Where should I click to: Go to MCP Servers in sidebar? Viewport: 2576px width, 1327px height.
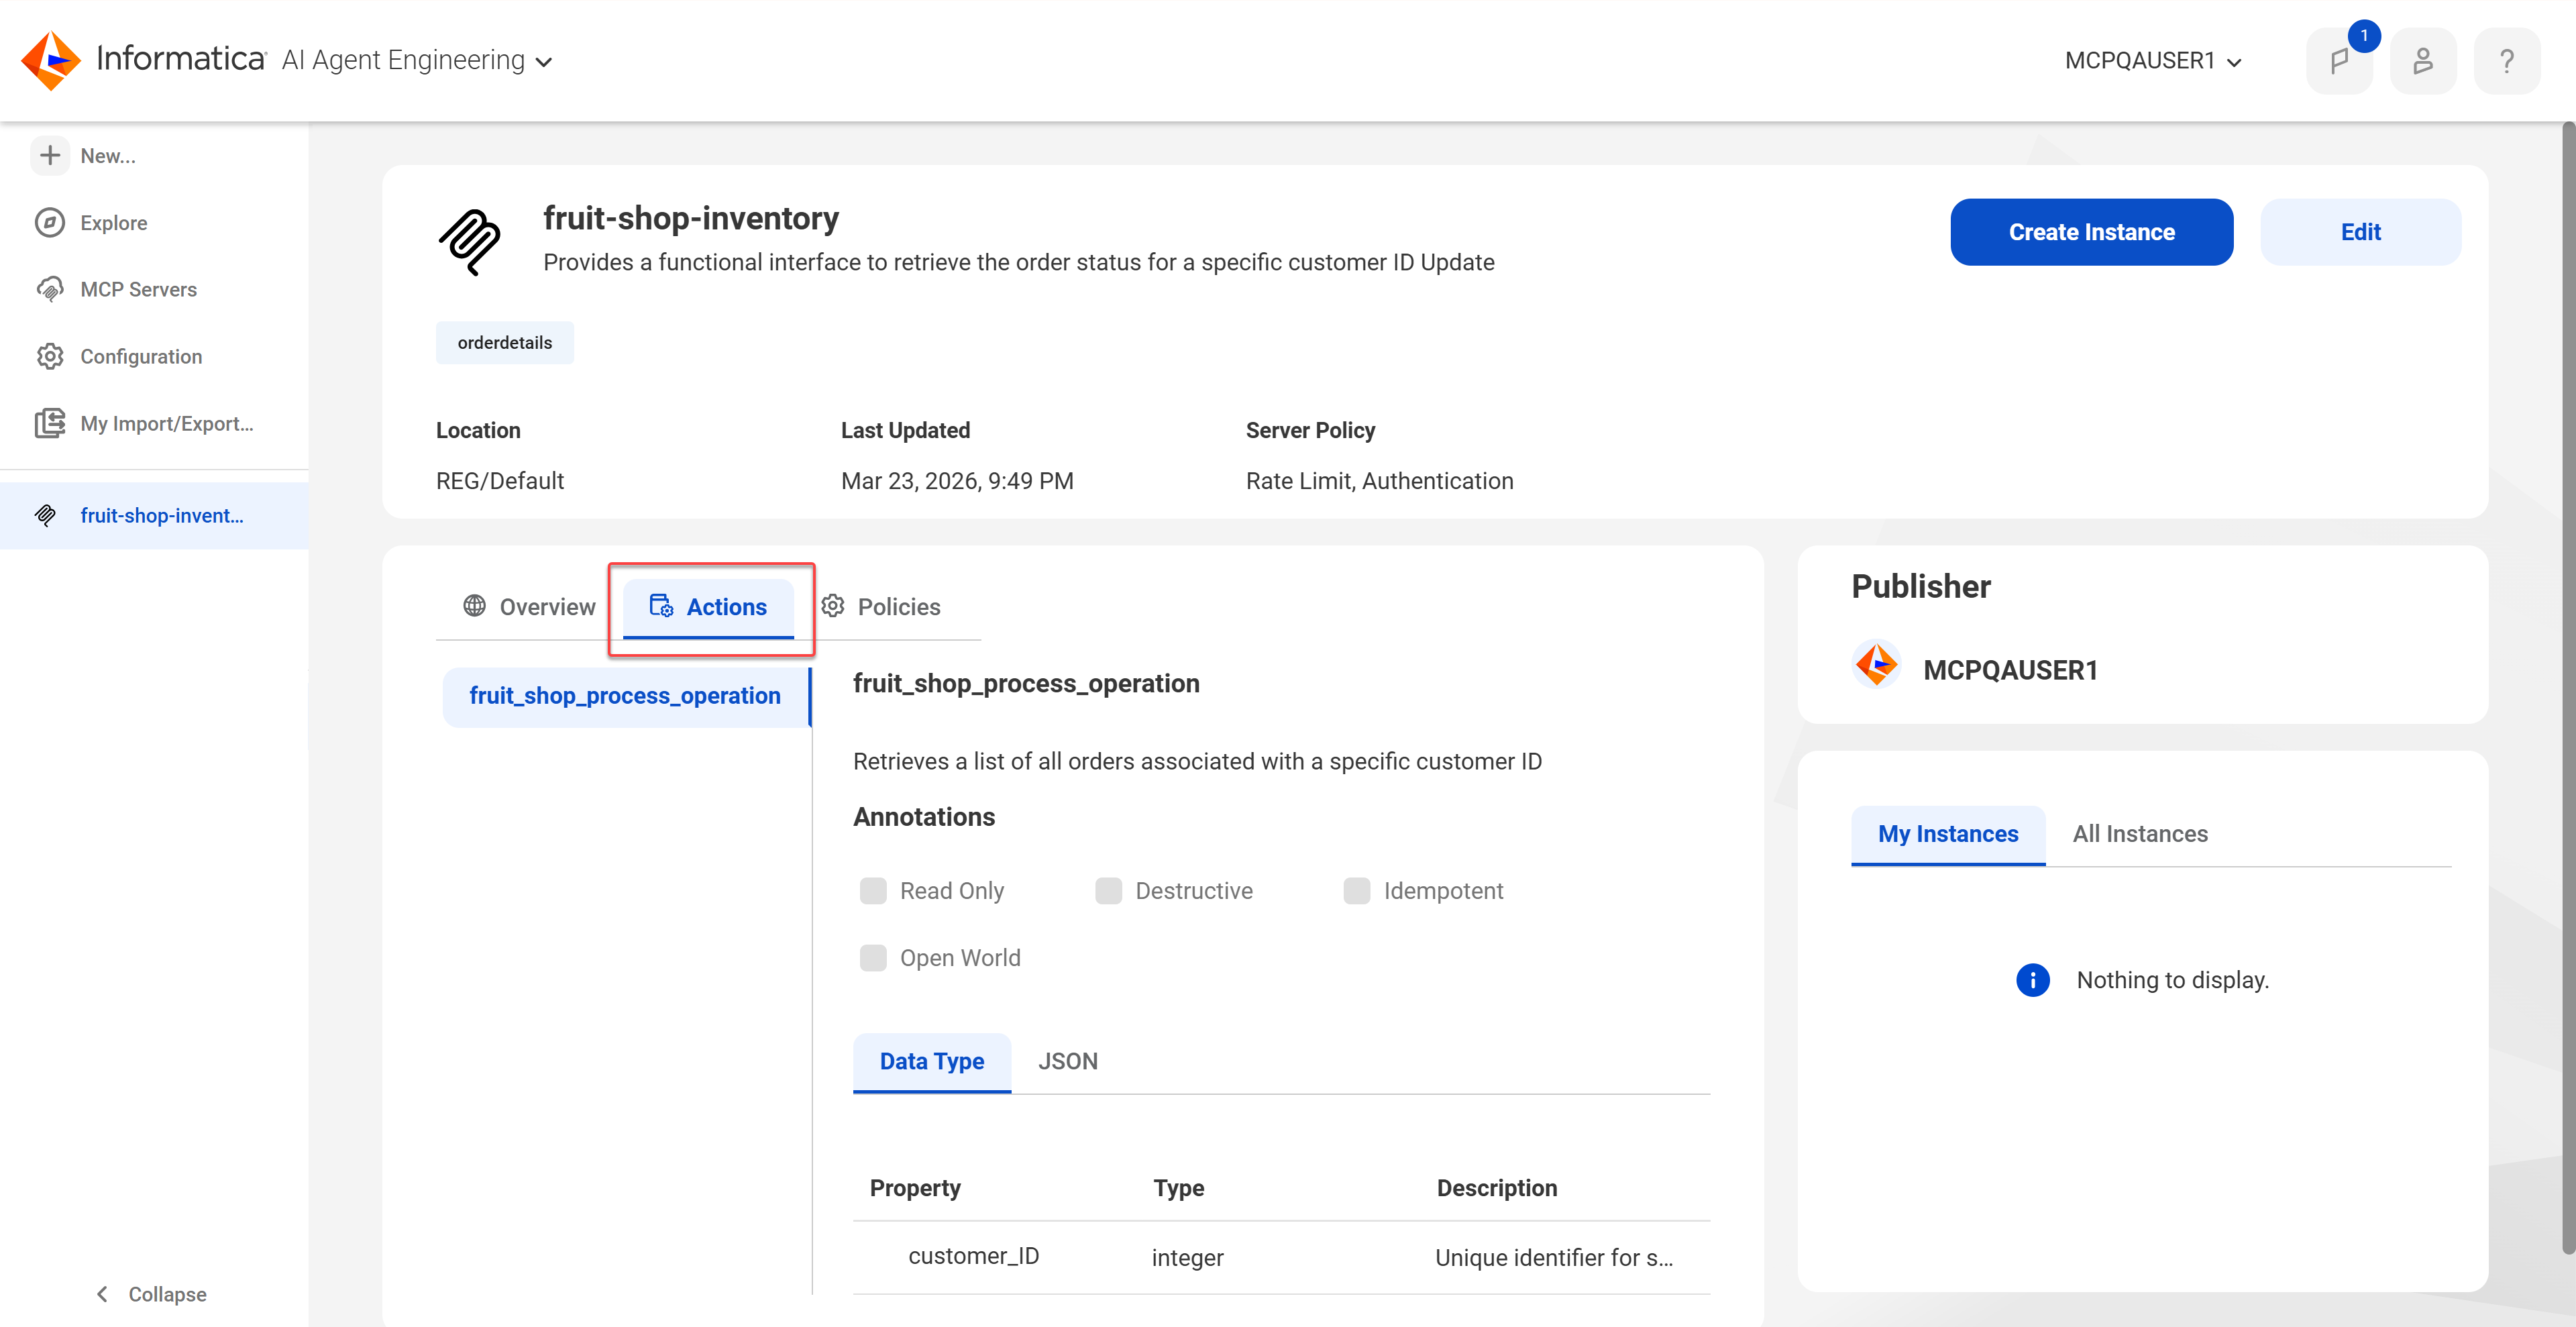coord(139,290)
